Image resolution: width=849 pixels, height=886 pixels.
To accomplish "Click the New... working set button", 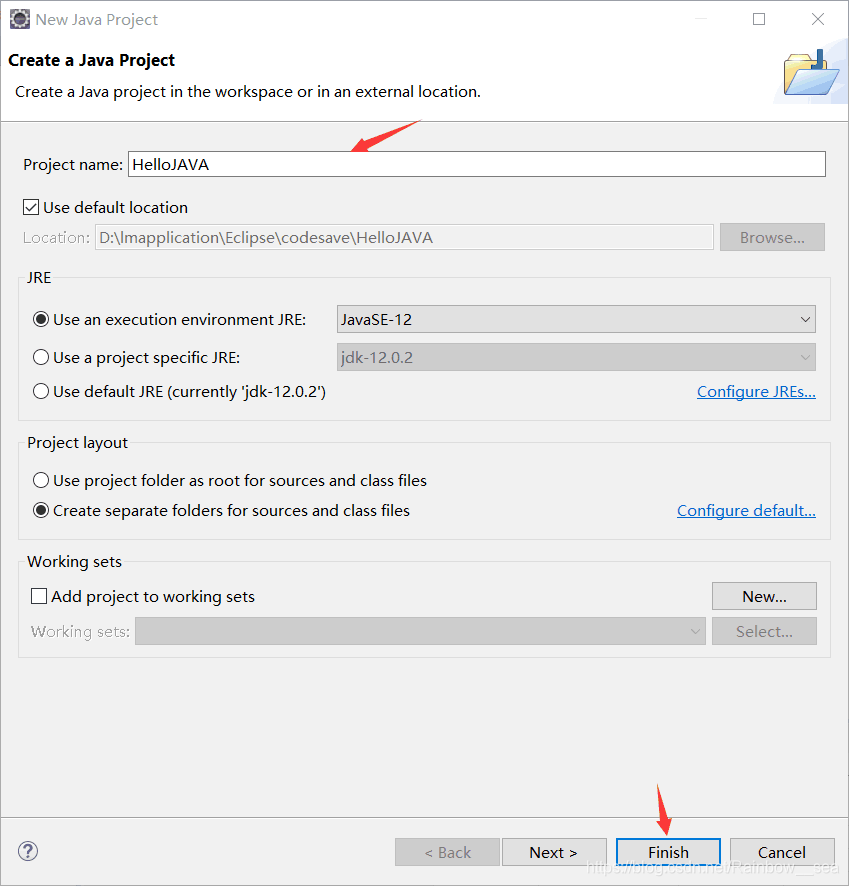I will tap(764, 596).
